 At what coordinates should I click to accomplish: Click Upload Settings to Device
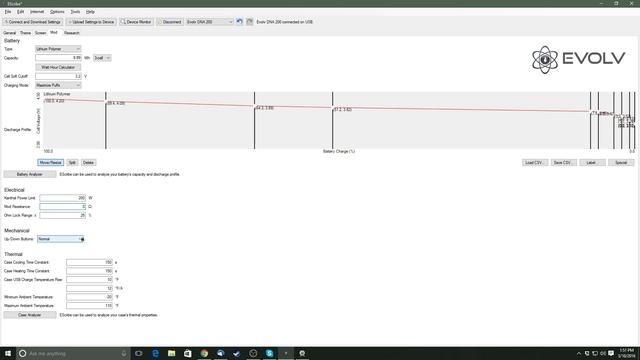click(91, 22)
